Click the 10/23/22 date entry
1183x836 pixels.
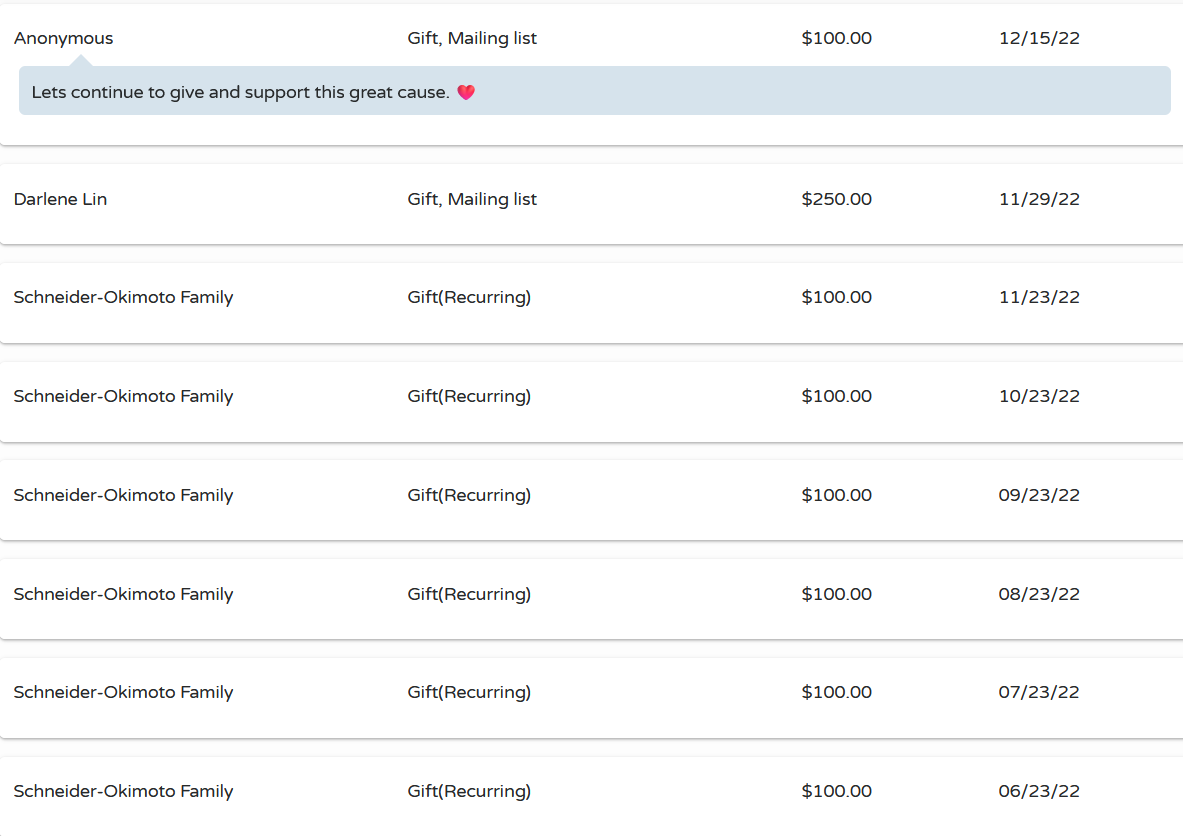tap(1039, 396)
